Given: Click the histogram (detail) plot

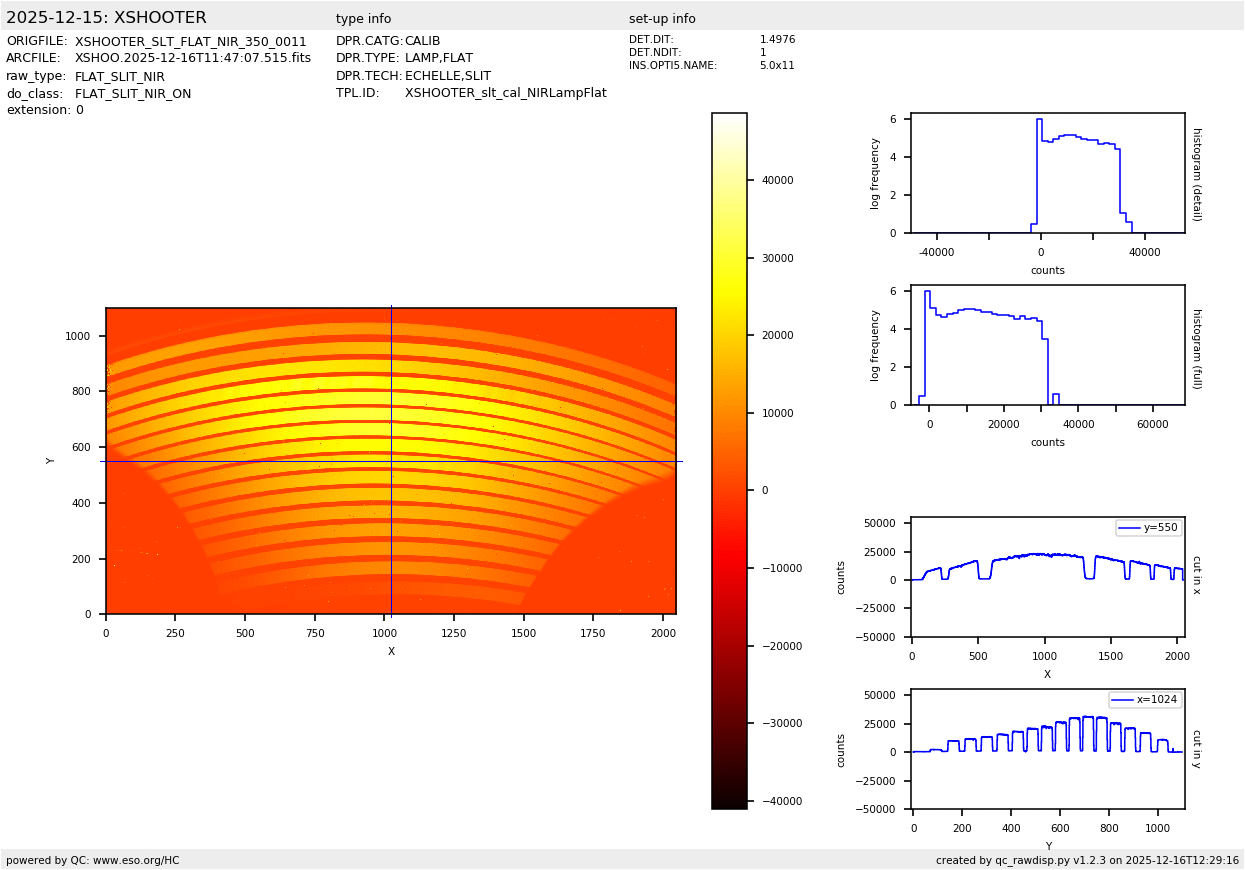Looking at the screenshot, I should tap(1047, 173).
